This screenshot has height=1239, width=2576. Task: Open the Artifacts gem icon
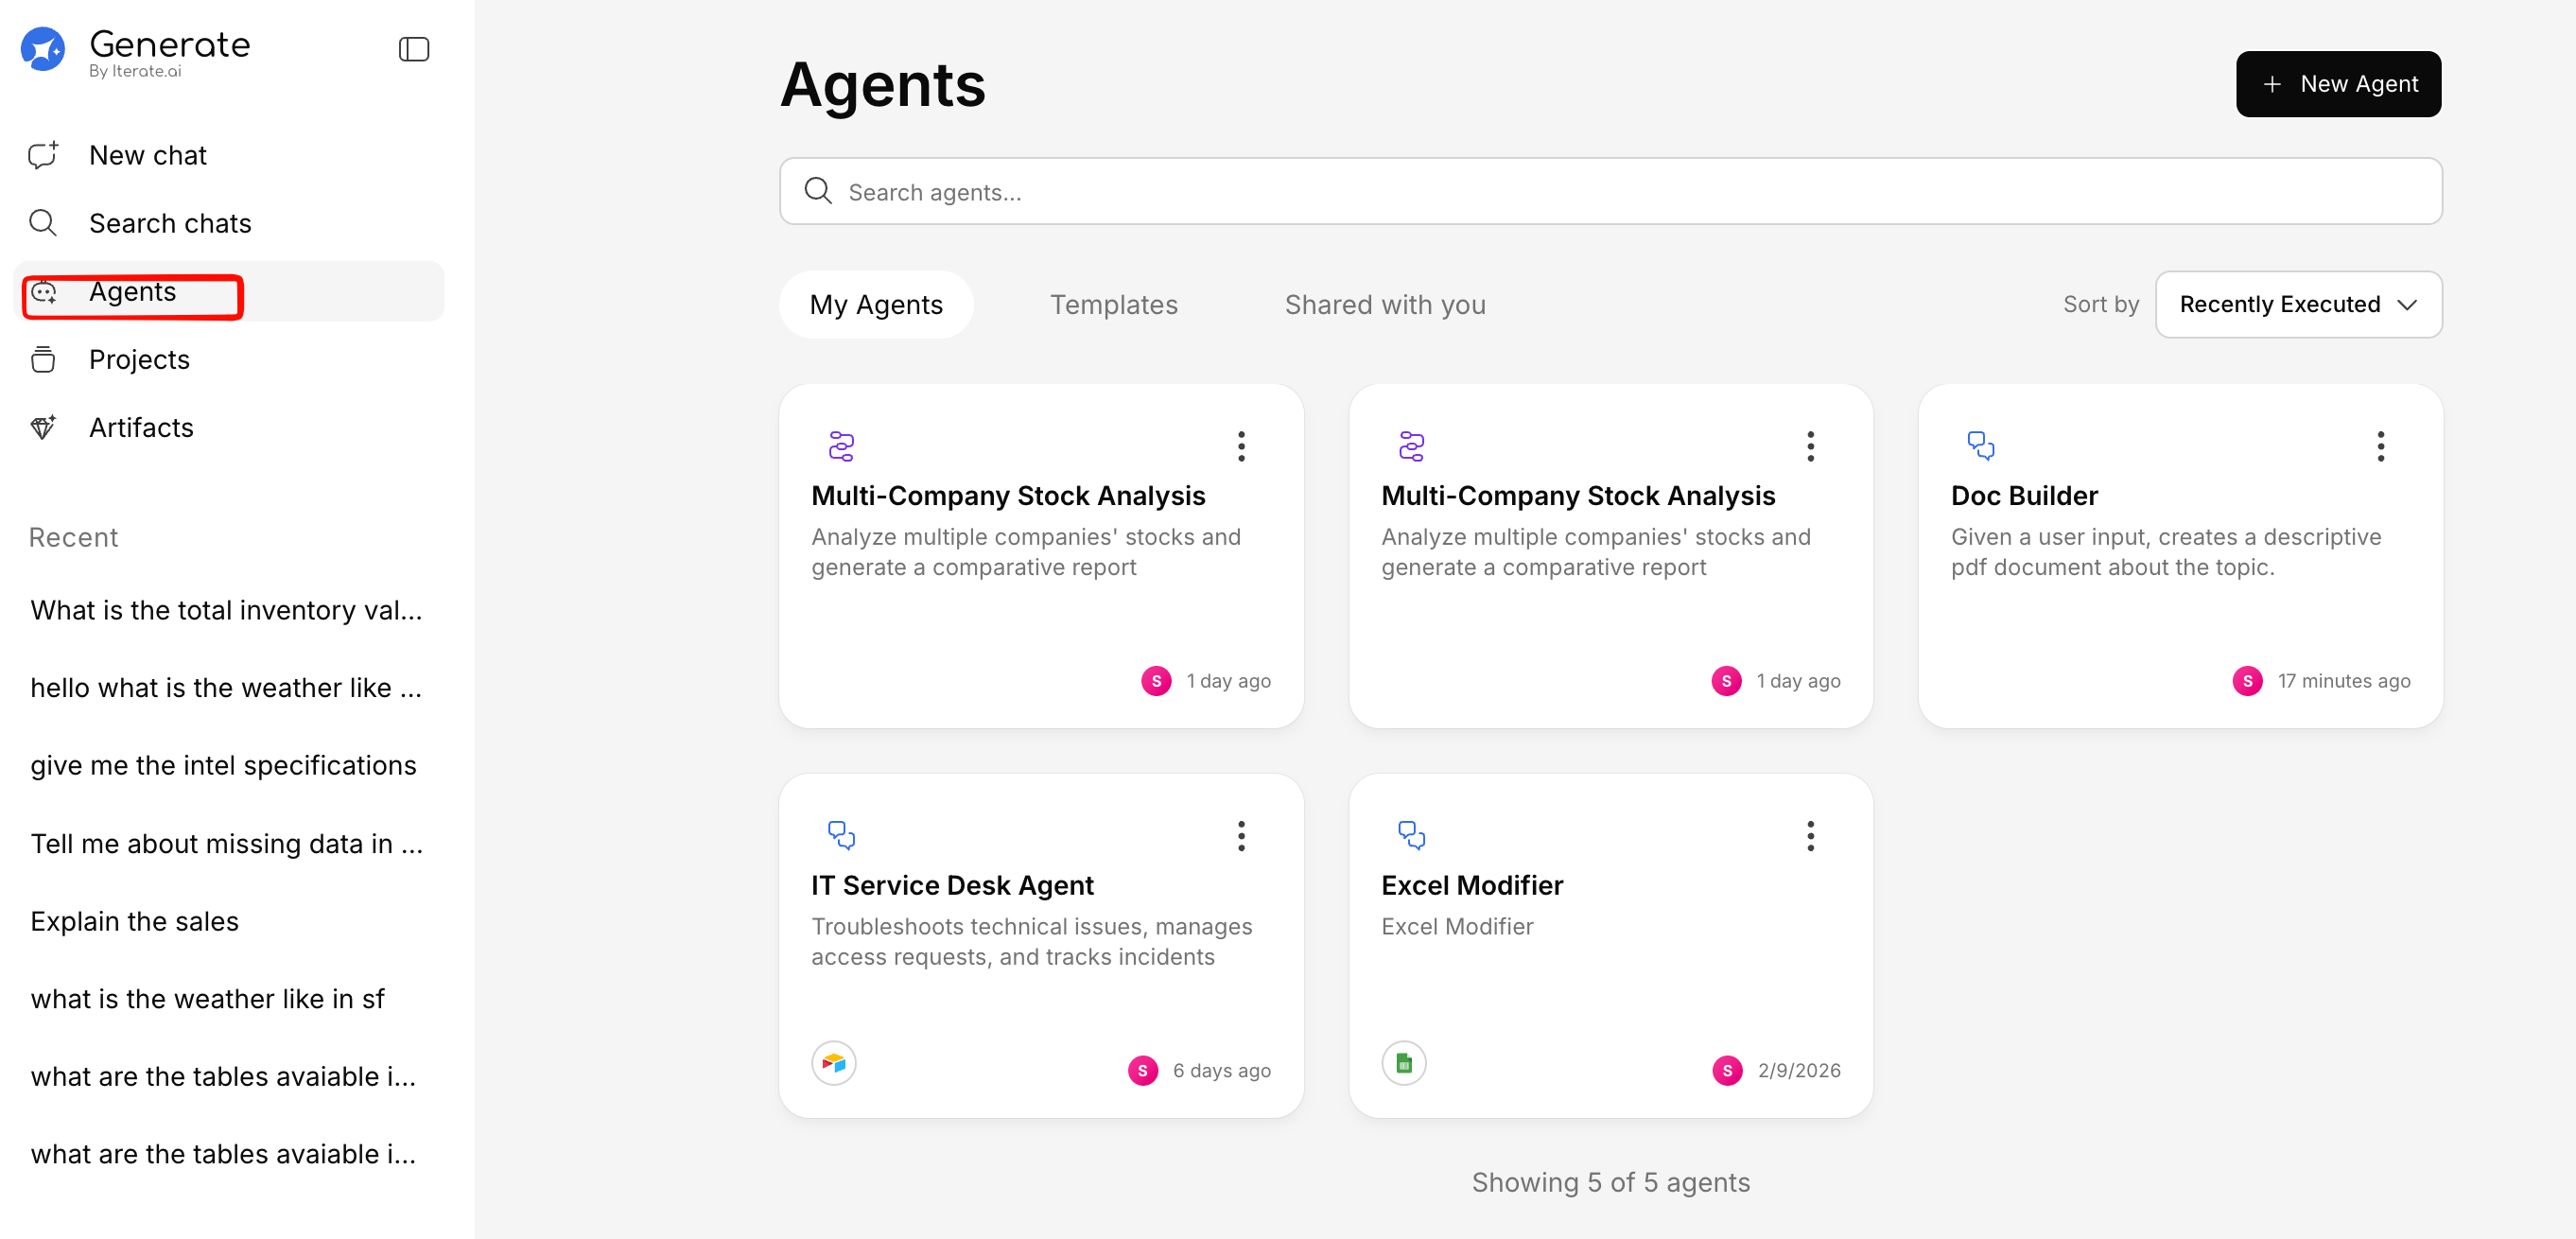[x=43, y=427]
